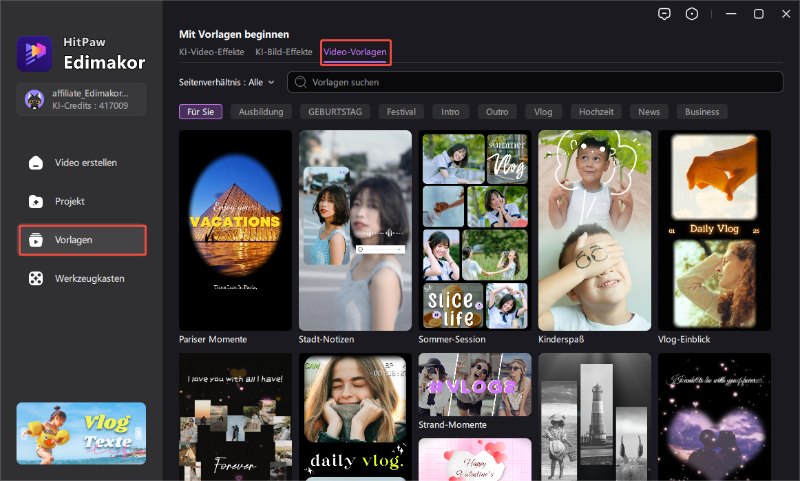Open the Pariser Momente template thumbnail
This screenshot has height=481, width=800.
235,229
